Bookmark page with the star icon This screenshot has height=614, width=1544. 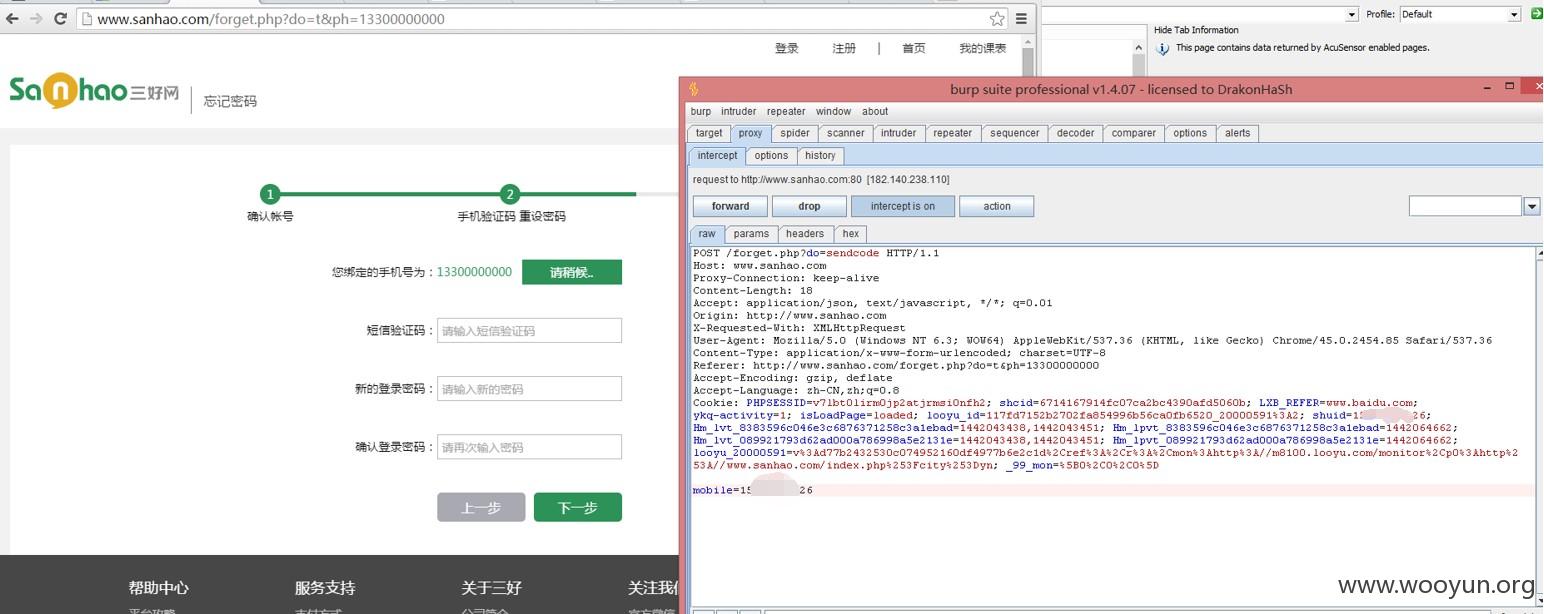[x=997, y=19]
